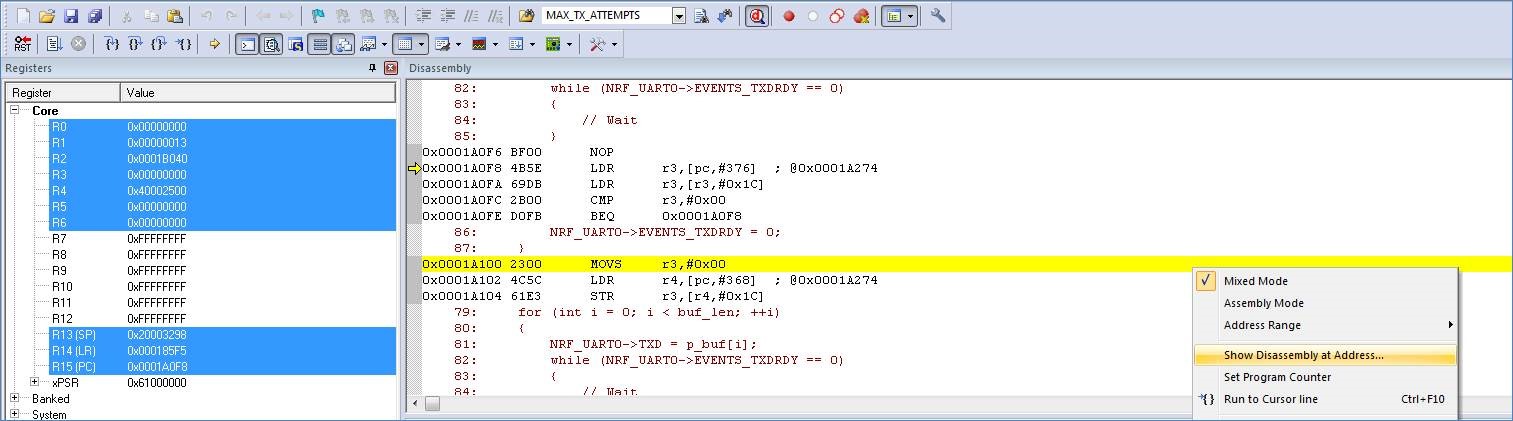This screenshot has width=1513, height=421.
Task: Show Next Statement yellow arrow
Action: pos(214,44)
